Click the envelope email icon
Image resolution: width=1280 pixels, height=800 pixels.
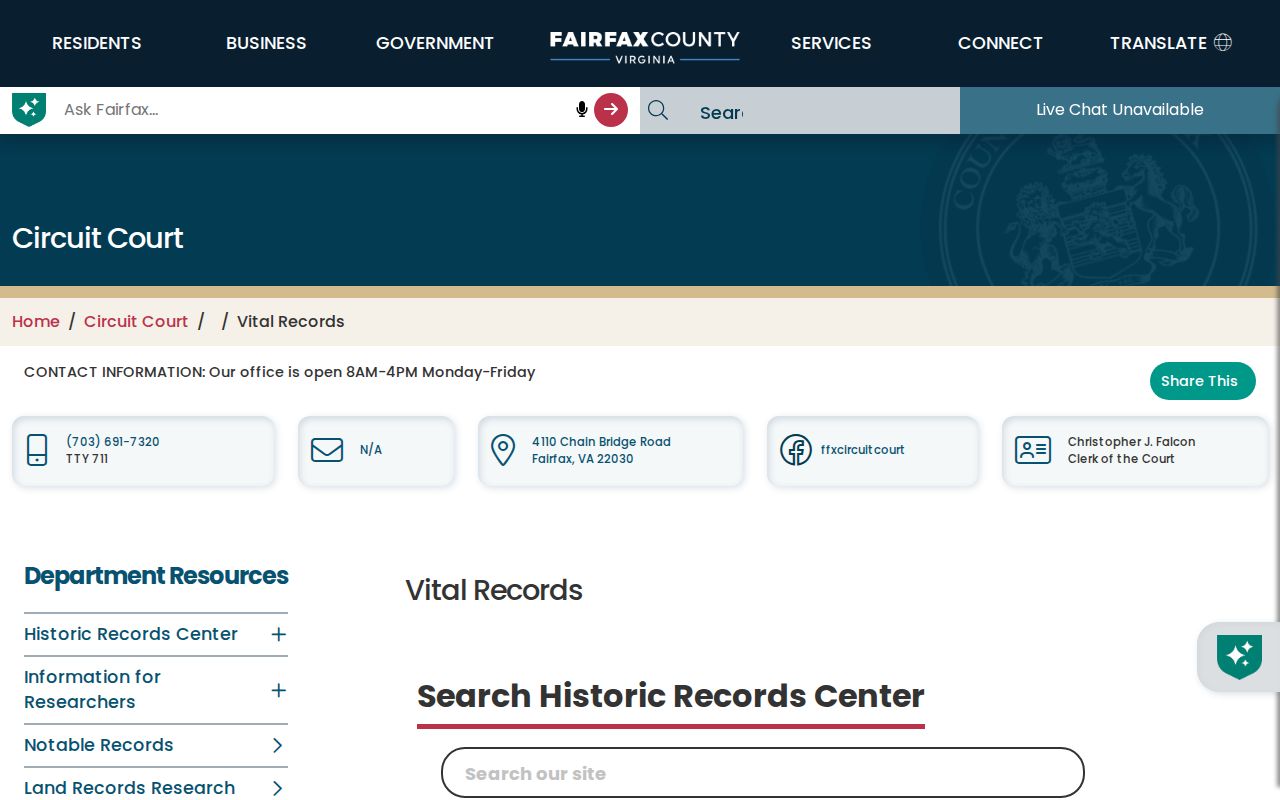click(x=327, y=450)
